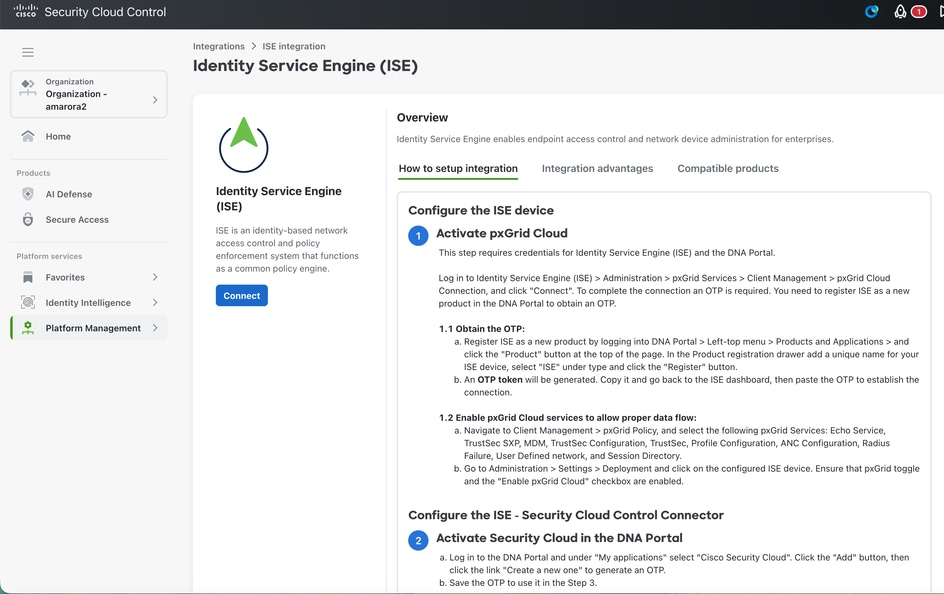Click the Platform services section label
This screenshot has width=944, height=594.
(x=49, y=256)
